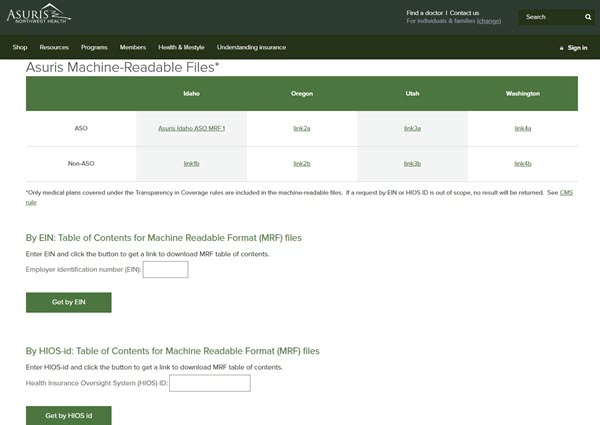
Task: Click the By HIOS-id section heading
Action: [173, 351]
